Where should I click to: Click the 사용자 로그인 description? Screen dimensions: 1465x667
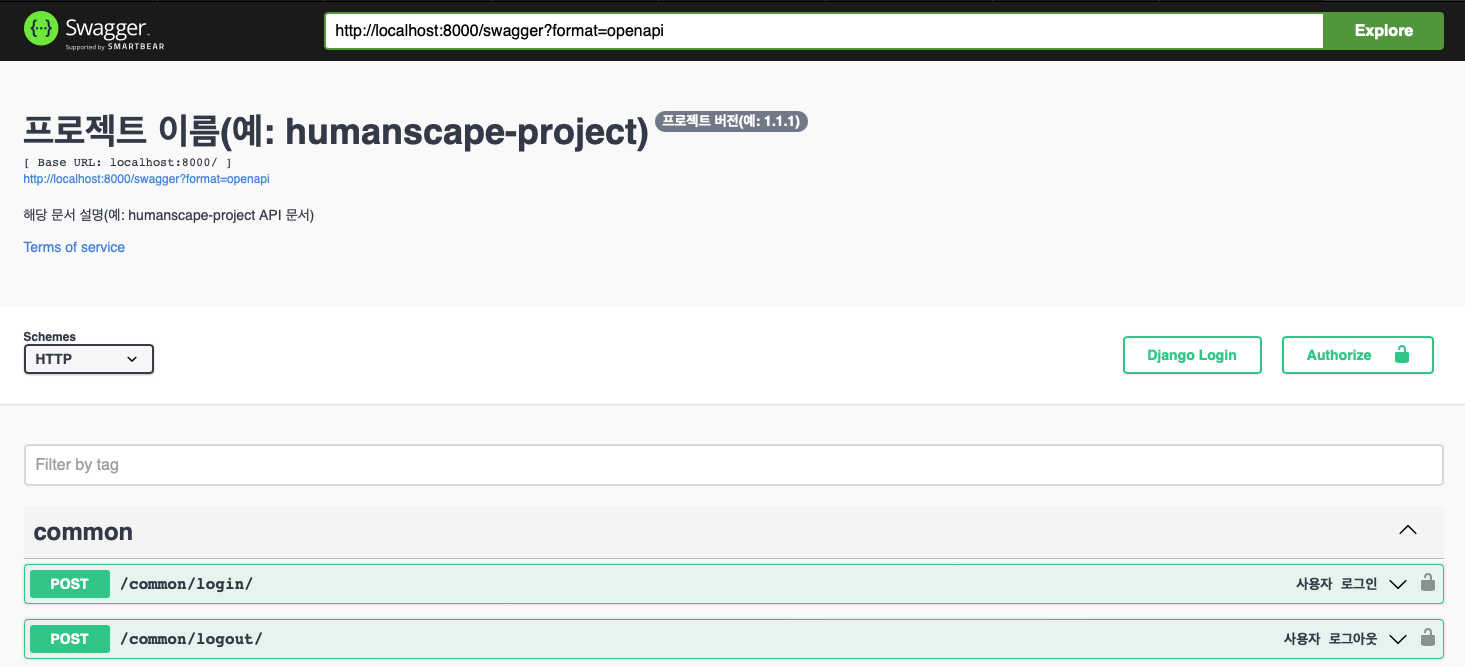pyautogui.click(x=1337, y=584)
